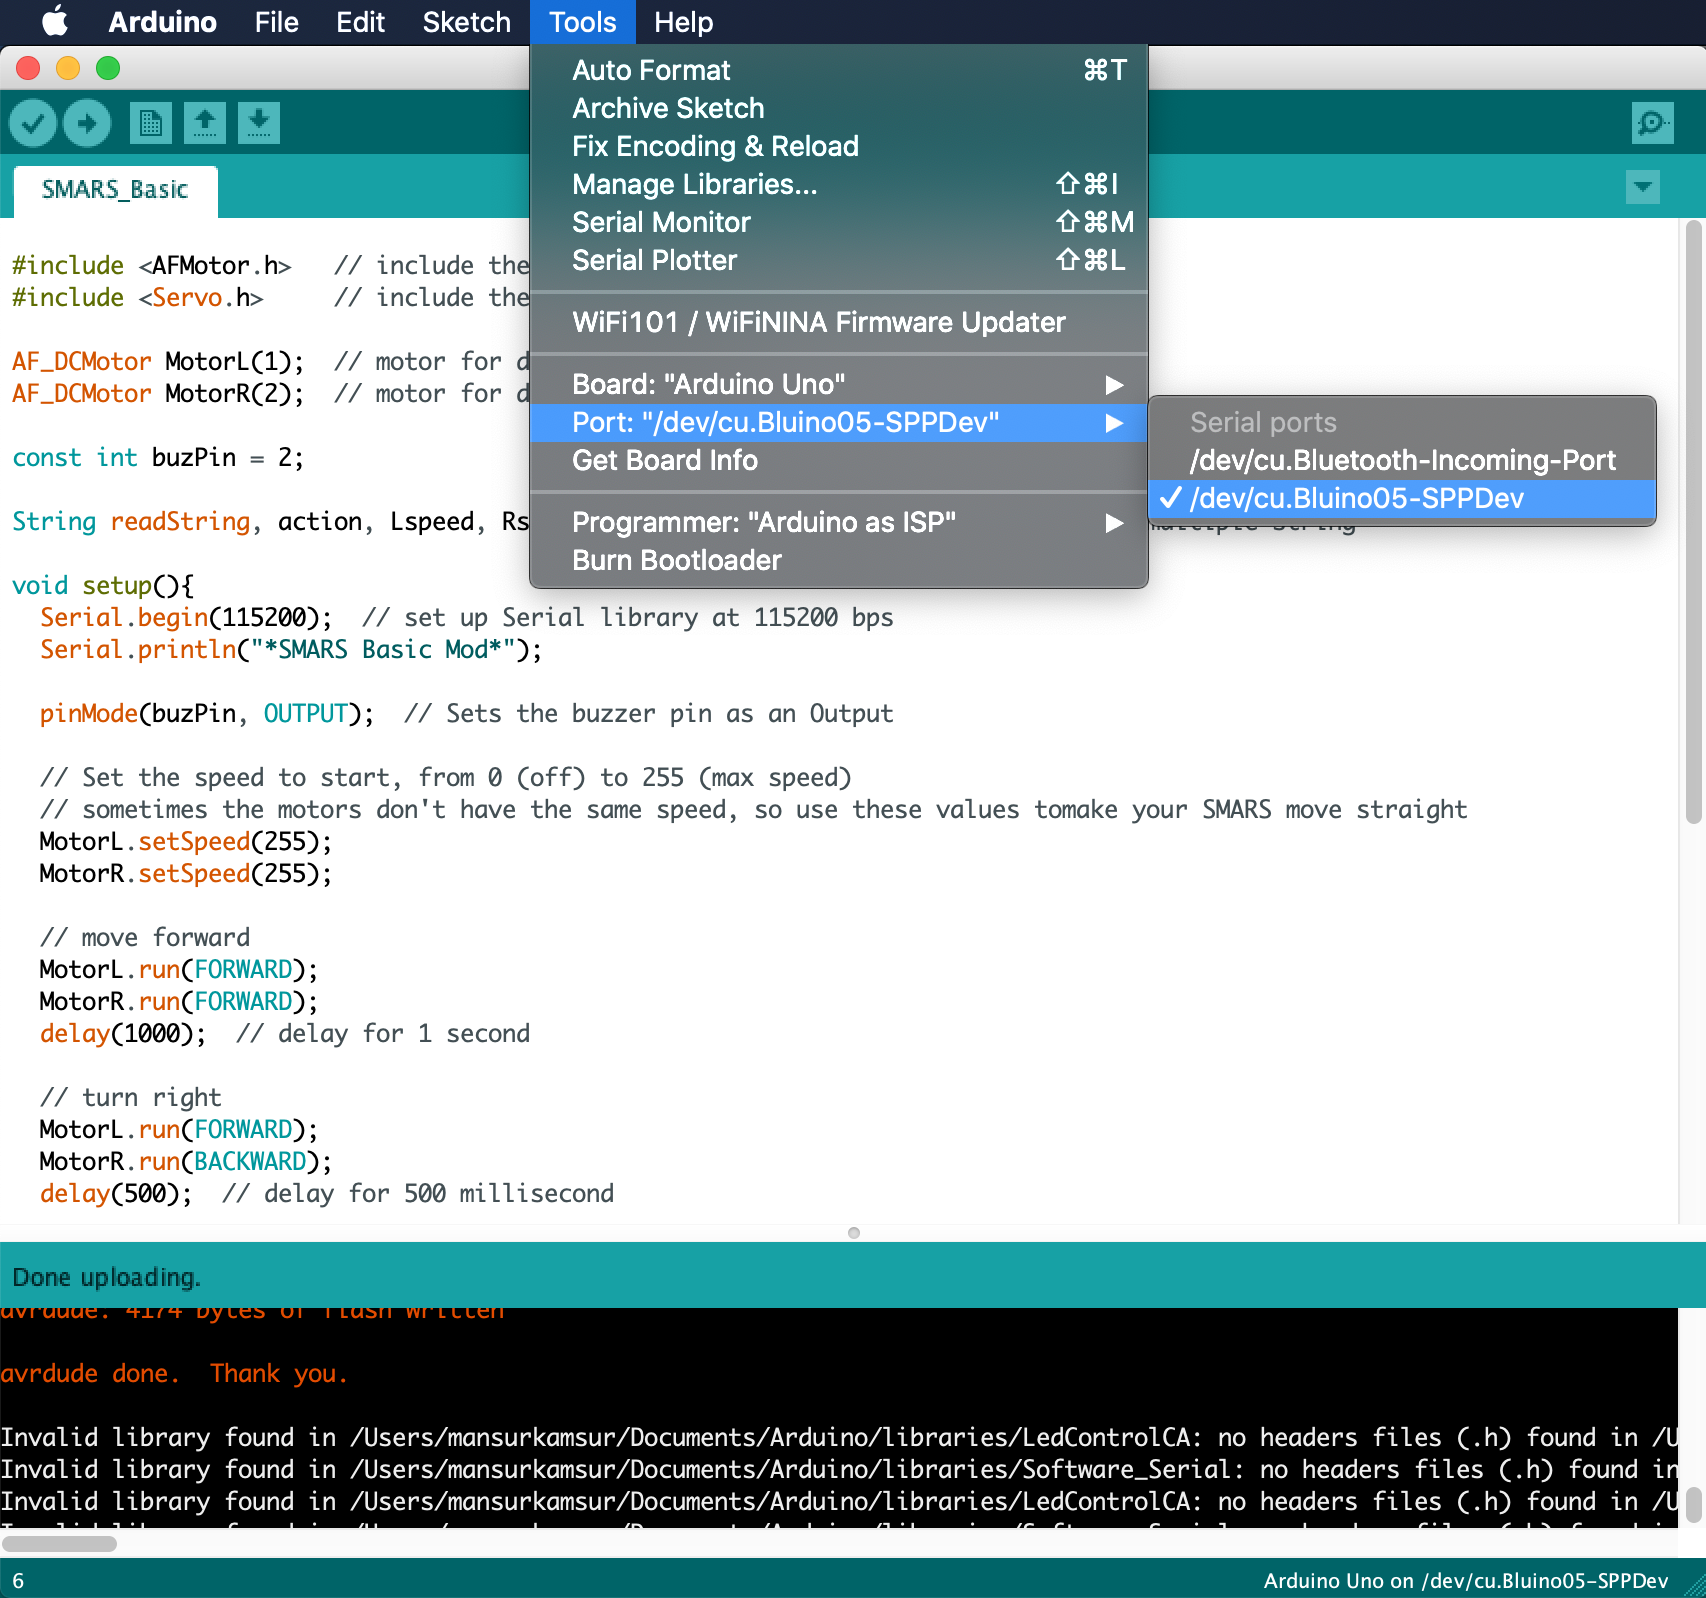Image resolution: width=1706 pixels, height=1598 pixels.
Task: Open Serial Monitor magnifier icon in toolbar
Action: coord(1651,123)
